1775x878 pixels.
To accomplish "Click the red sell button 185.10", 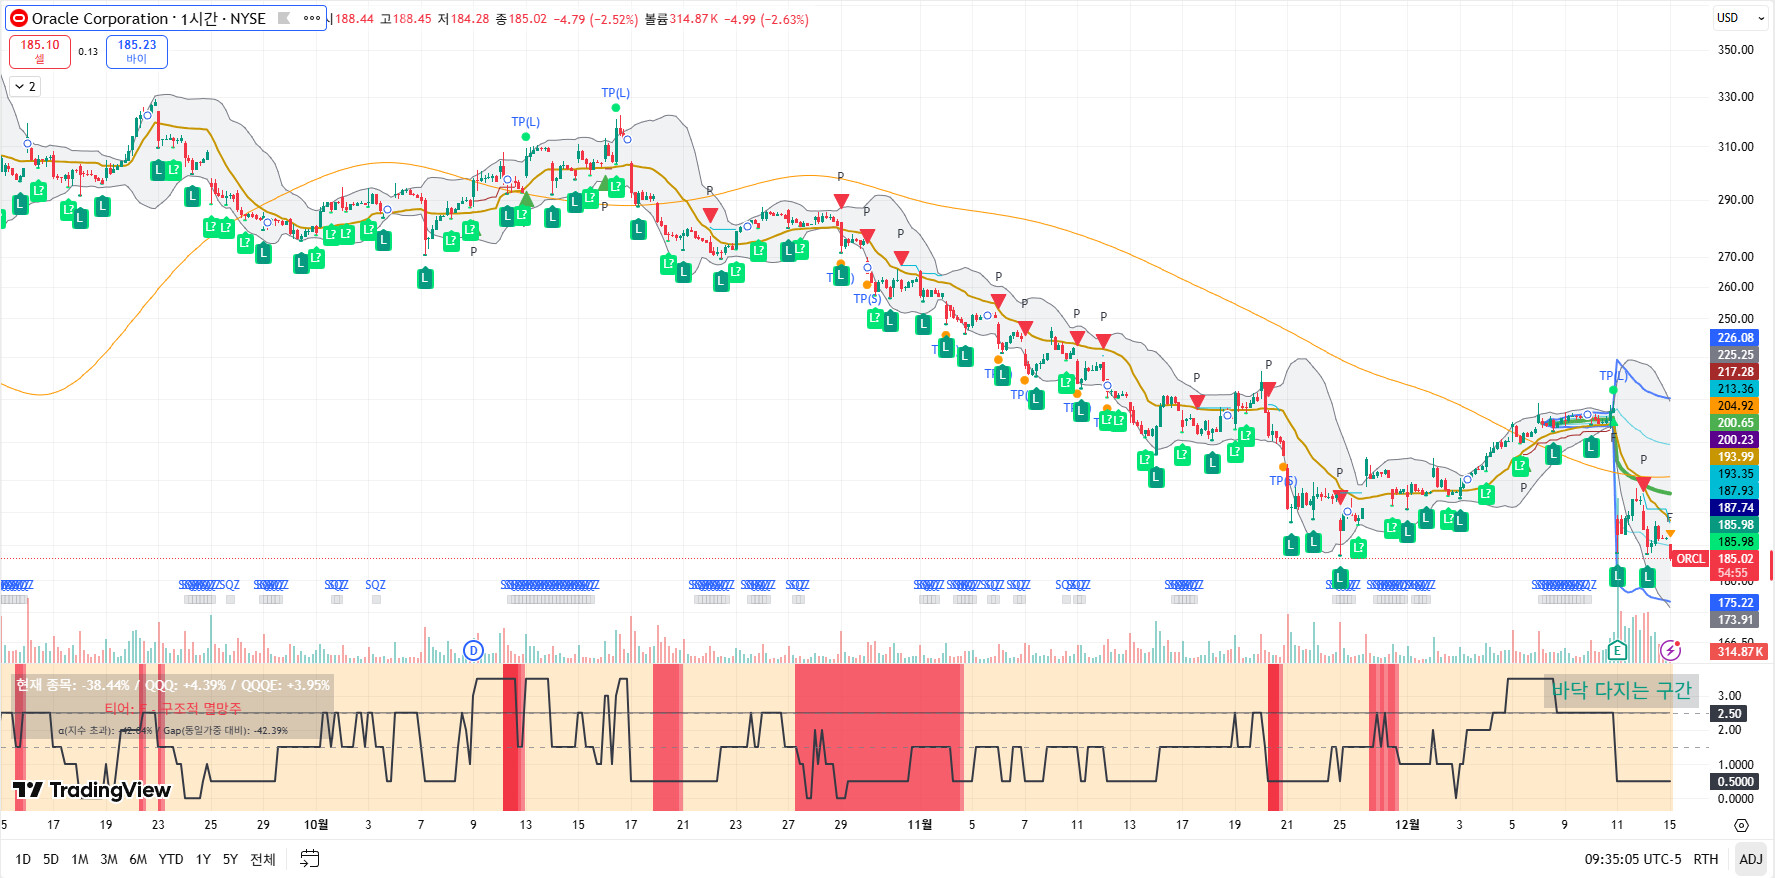I will pos(40,51).
